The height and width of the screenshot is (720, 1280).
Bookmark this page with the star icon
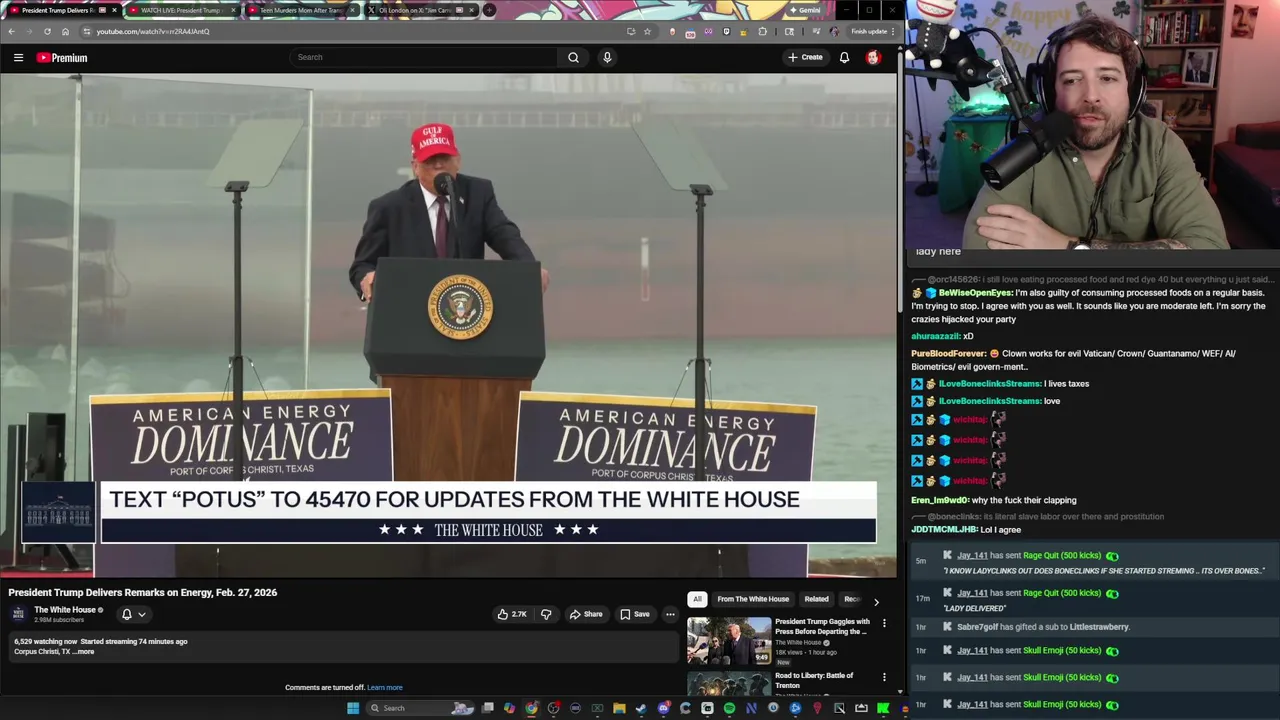(x=647, y=31)
